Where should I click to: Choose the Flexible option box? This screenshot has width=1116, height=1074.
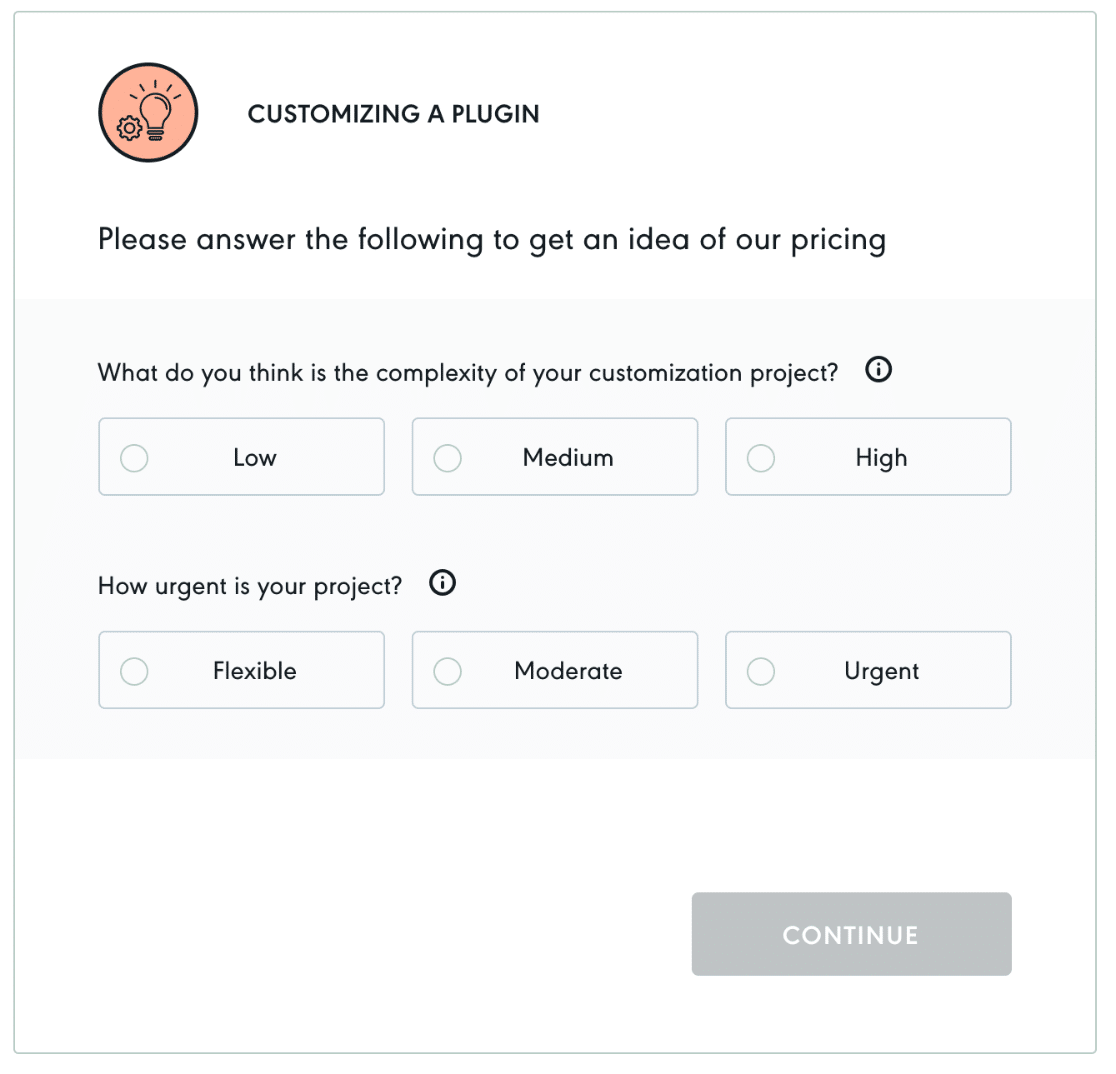241,670
